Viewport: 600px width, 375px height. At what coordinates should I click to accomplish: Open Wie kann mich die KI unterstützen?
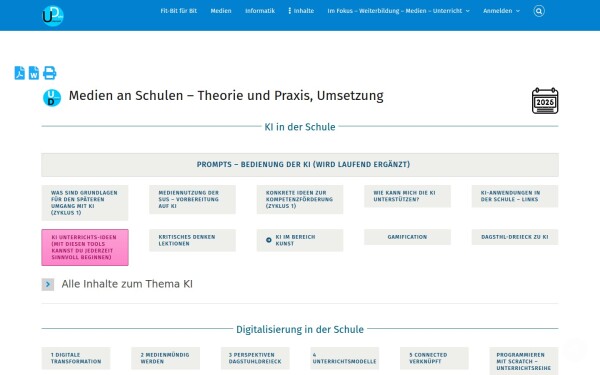point(408,196)
